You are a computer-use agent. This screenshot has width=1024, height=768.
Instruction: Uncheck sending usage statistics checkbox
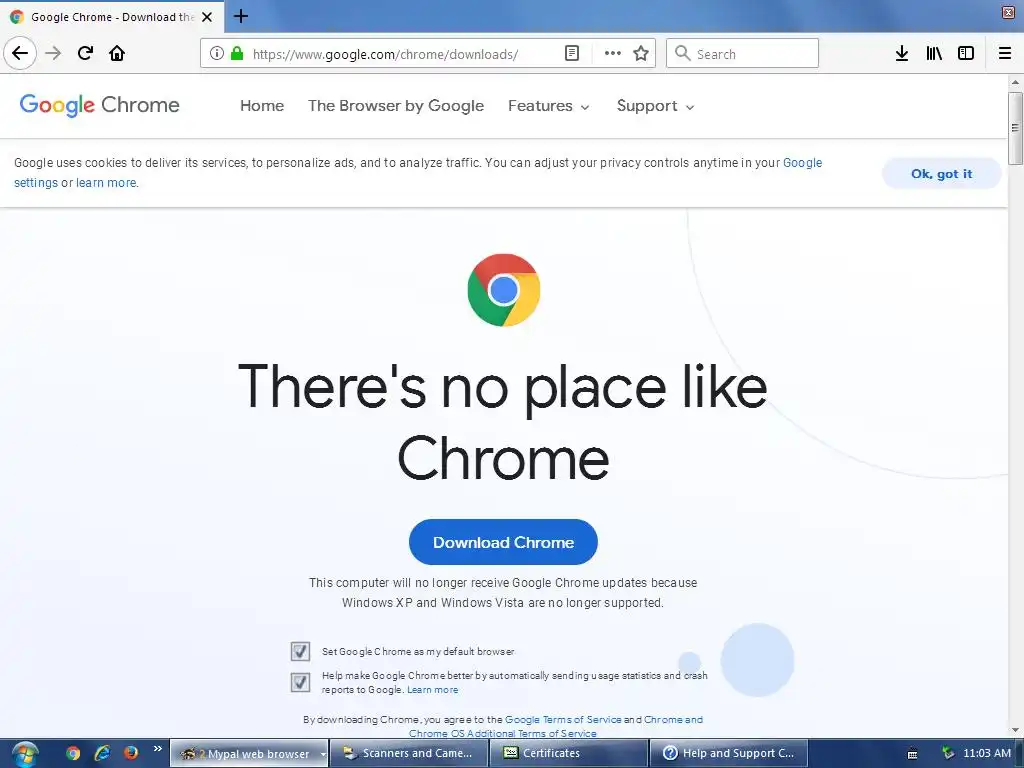point(300,682)
